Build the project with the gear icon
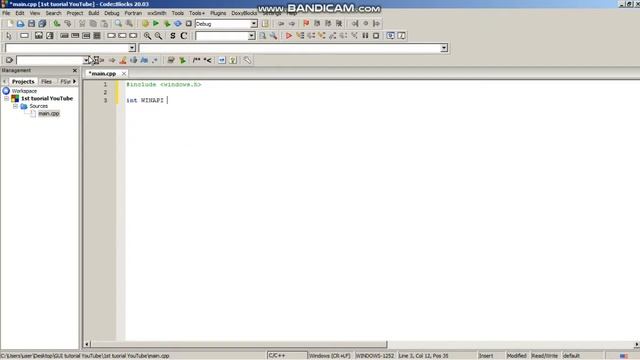The width and height of the screenshot is (640, 360). point(145,24)
